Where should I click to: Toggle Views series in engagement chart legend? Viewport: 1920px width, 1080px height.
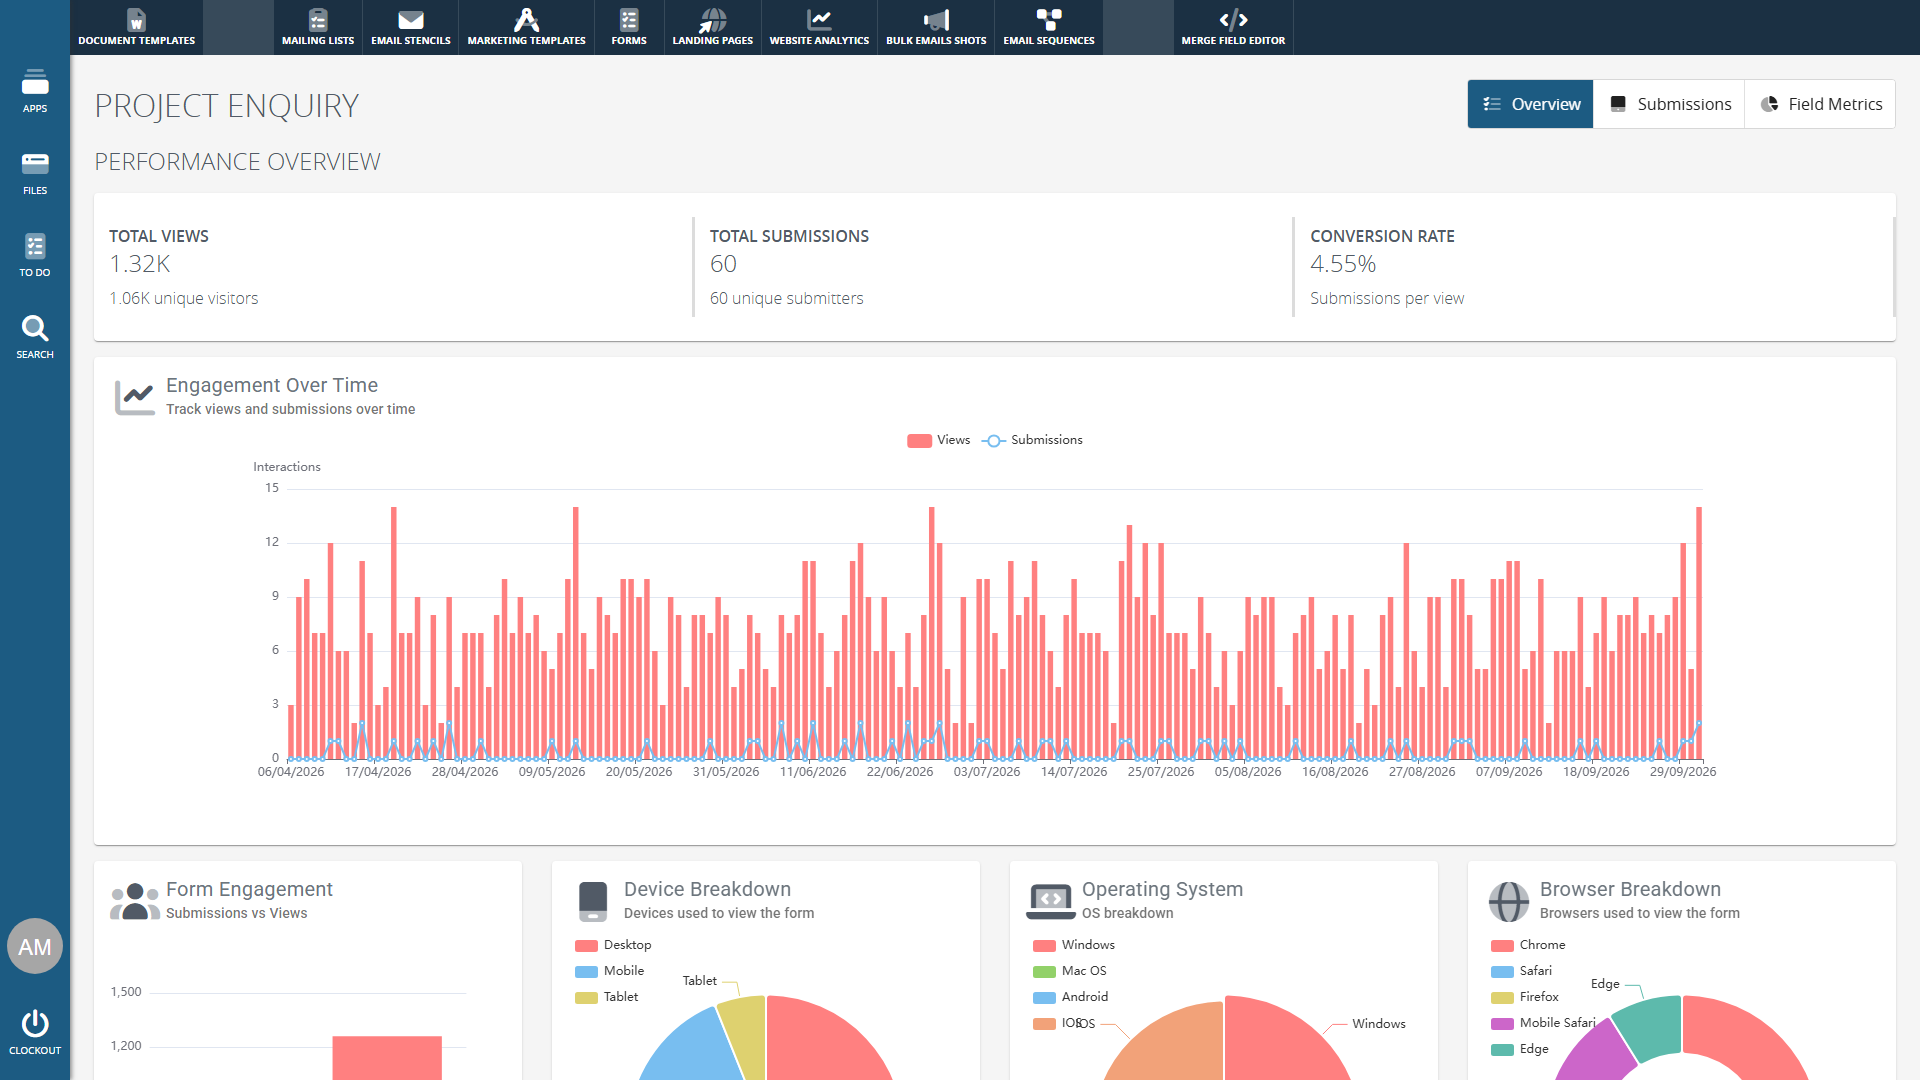coord(938,440)
